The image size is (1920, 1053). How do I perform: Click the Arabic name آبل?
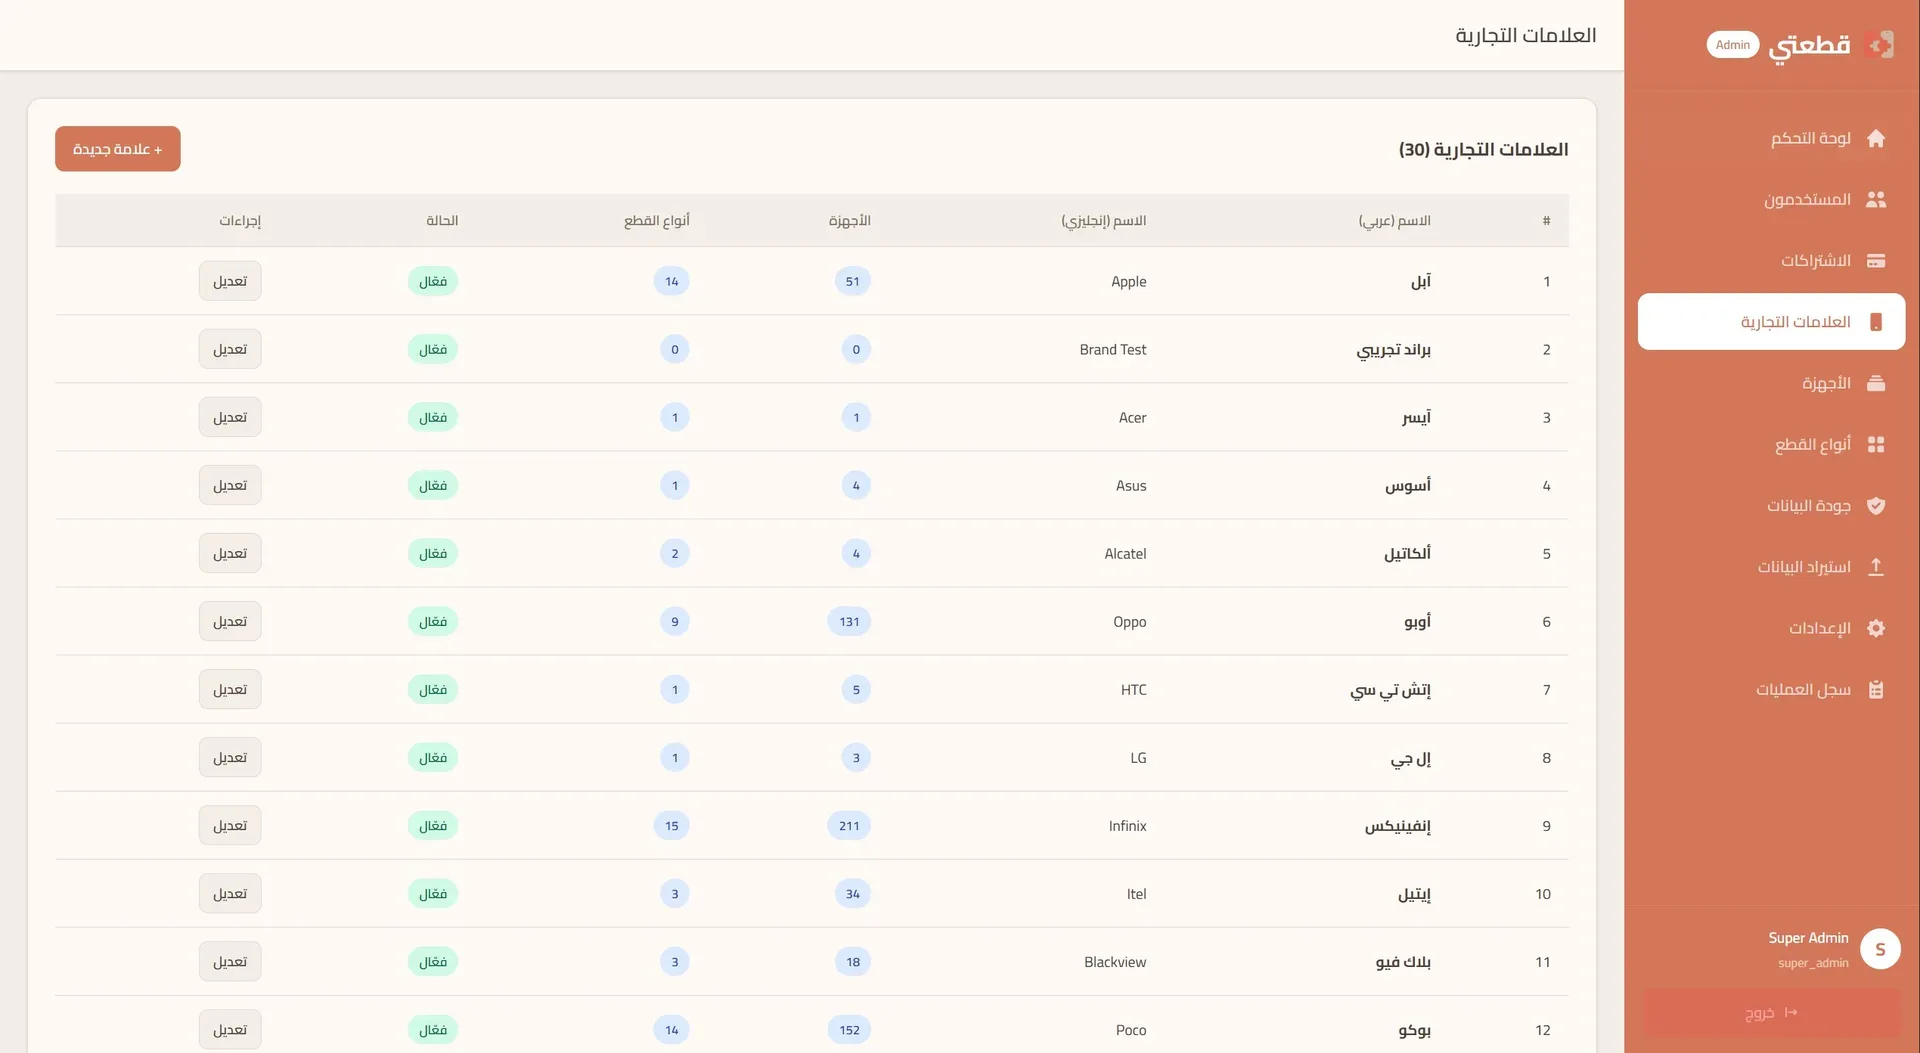(1421, 281)
